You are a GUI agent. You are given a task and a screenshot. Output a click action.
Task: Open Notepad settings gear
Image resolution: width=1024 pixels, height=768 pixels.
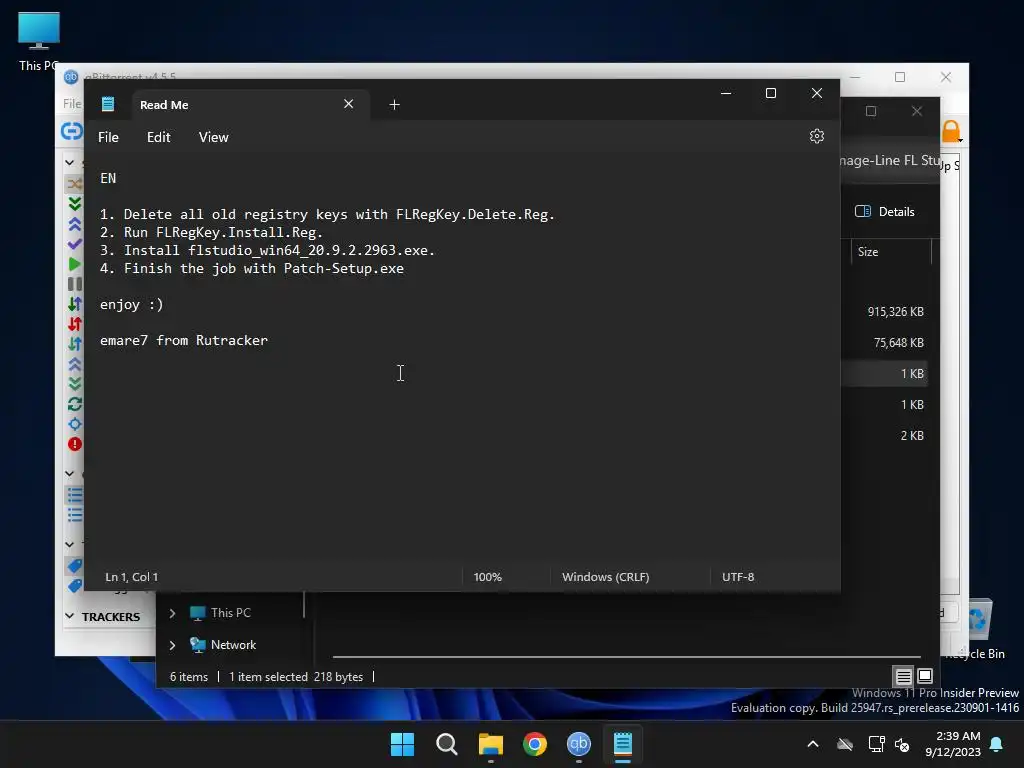pos(816,136)
